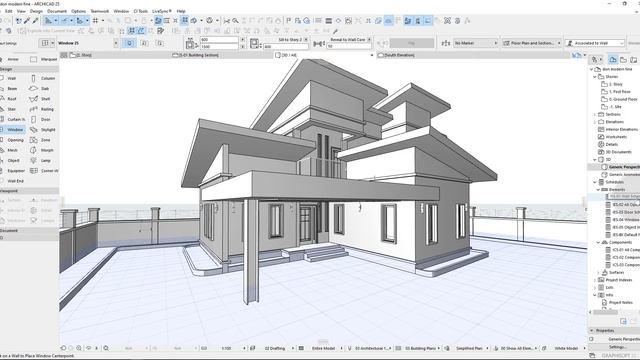
Task: Click the window width input field showing 600
Action: (219, 40)
